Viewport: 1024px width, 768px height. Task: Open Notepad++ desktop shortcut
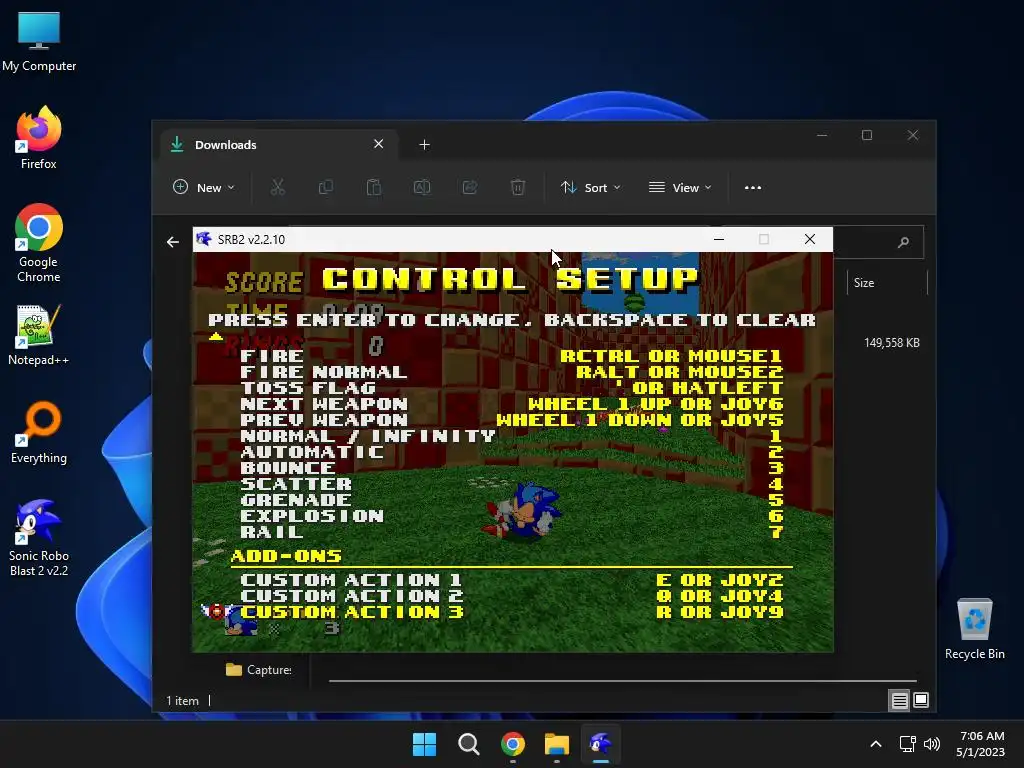pos(39,334)
